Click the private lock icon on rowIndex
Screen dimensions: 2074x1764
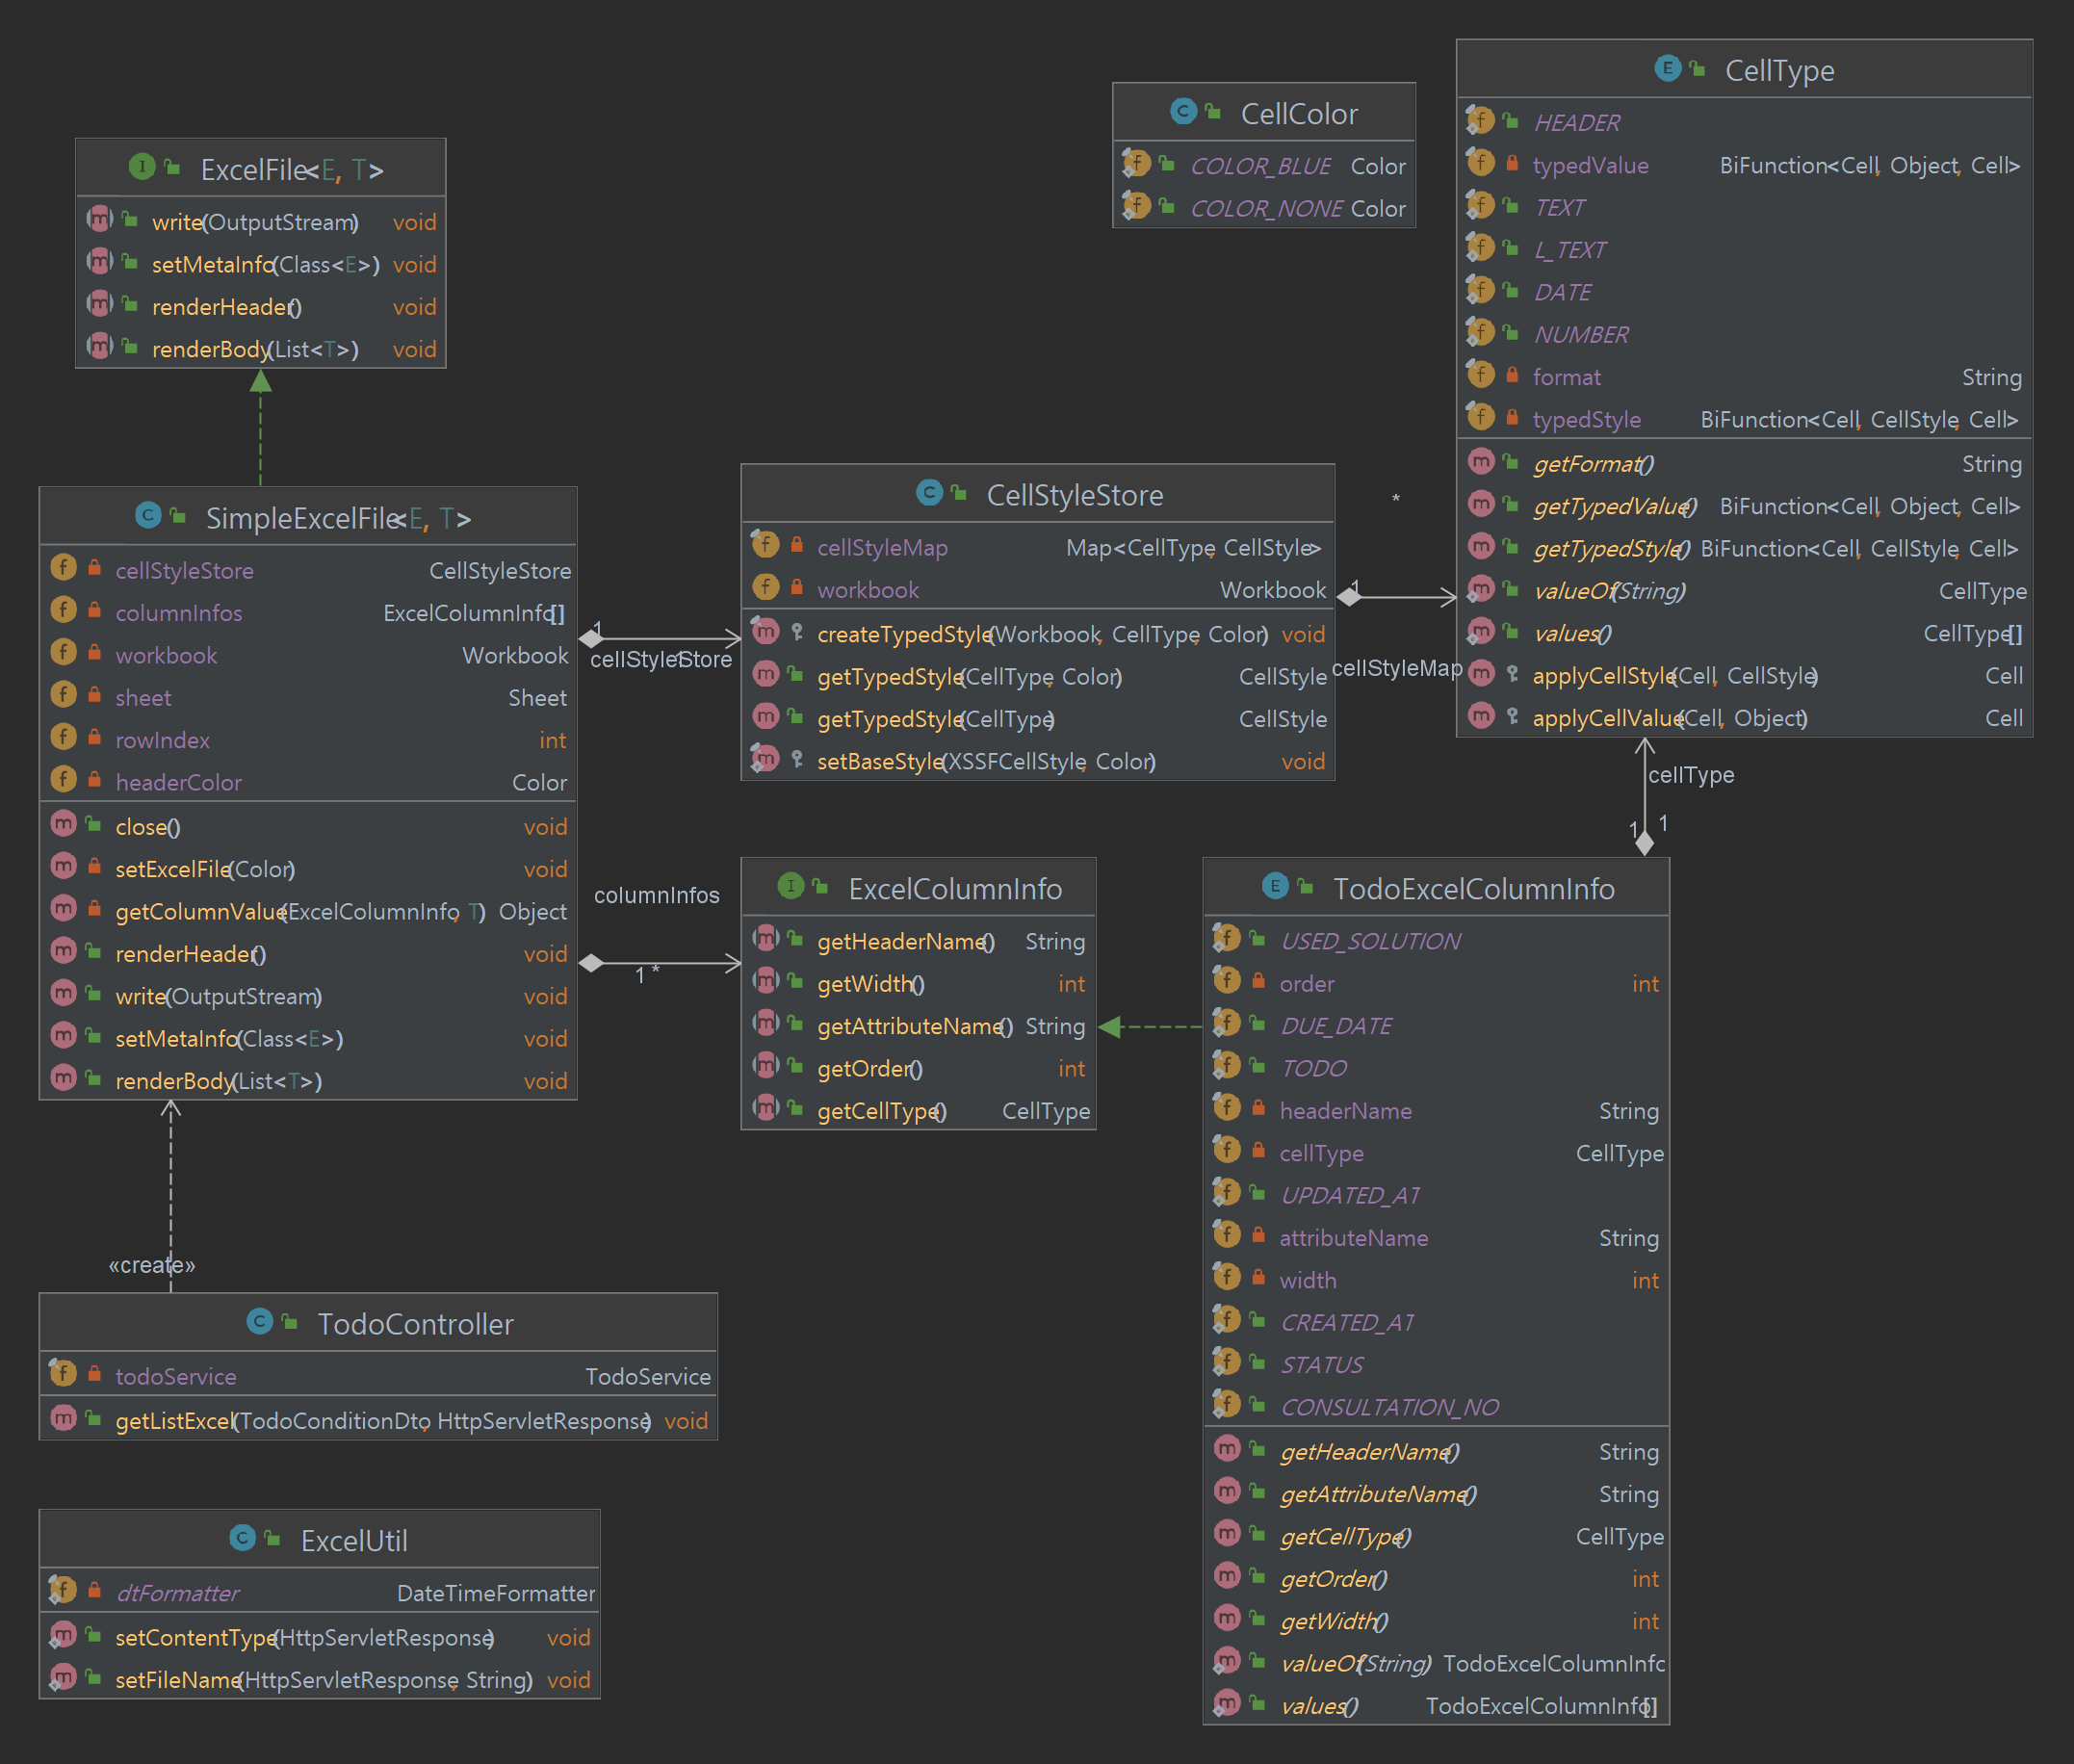(x=94, y=738)
